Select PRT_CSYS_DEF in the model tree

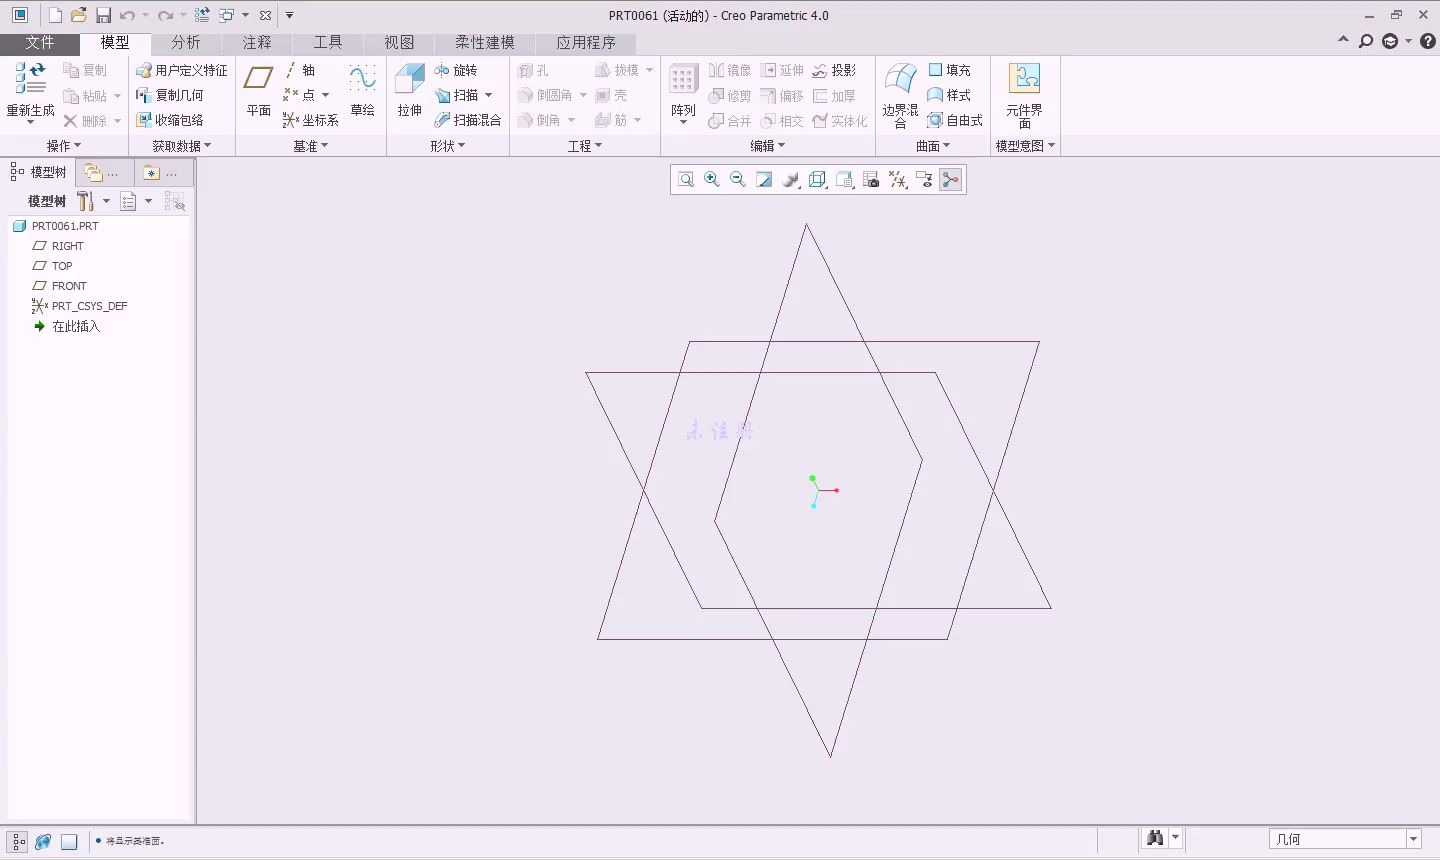point(89,306)
